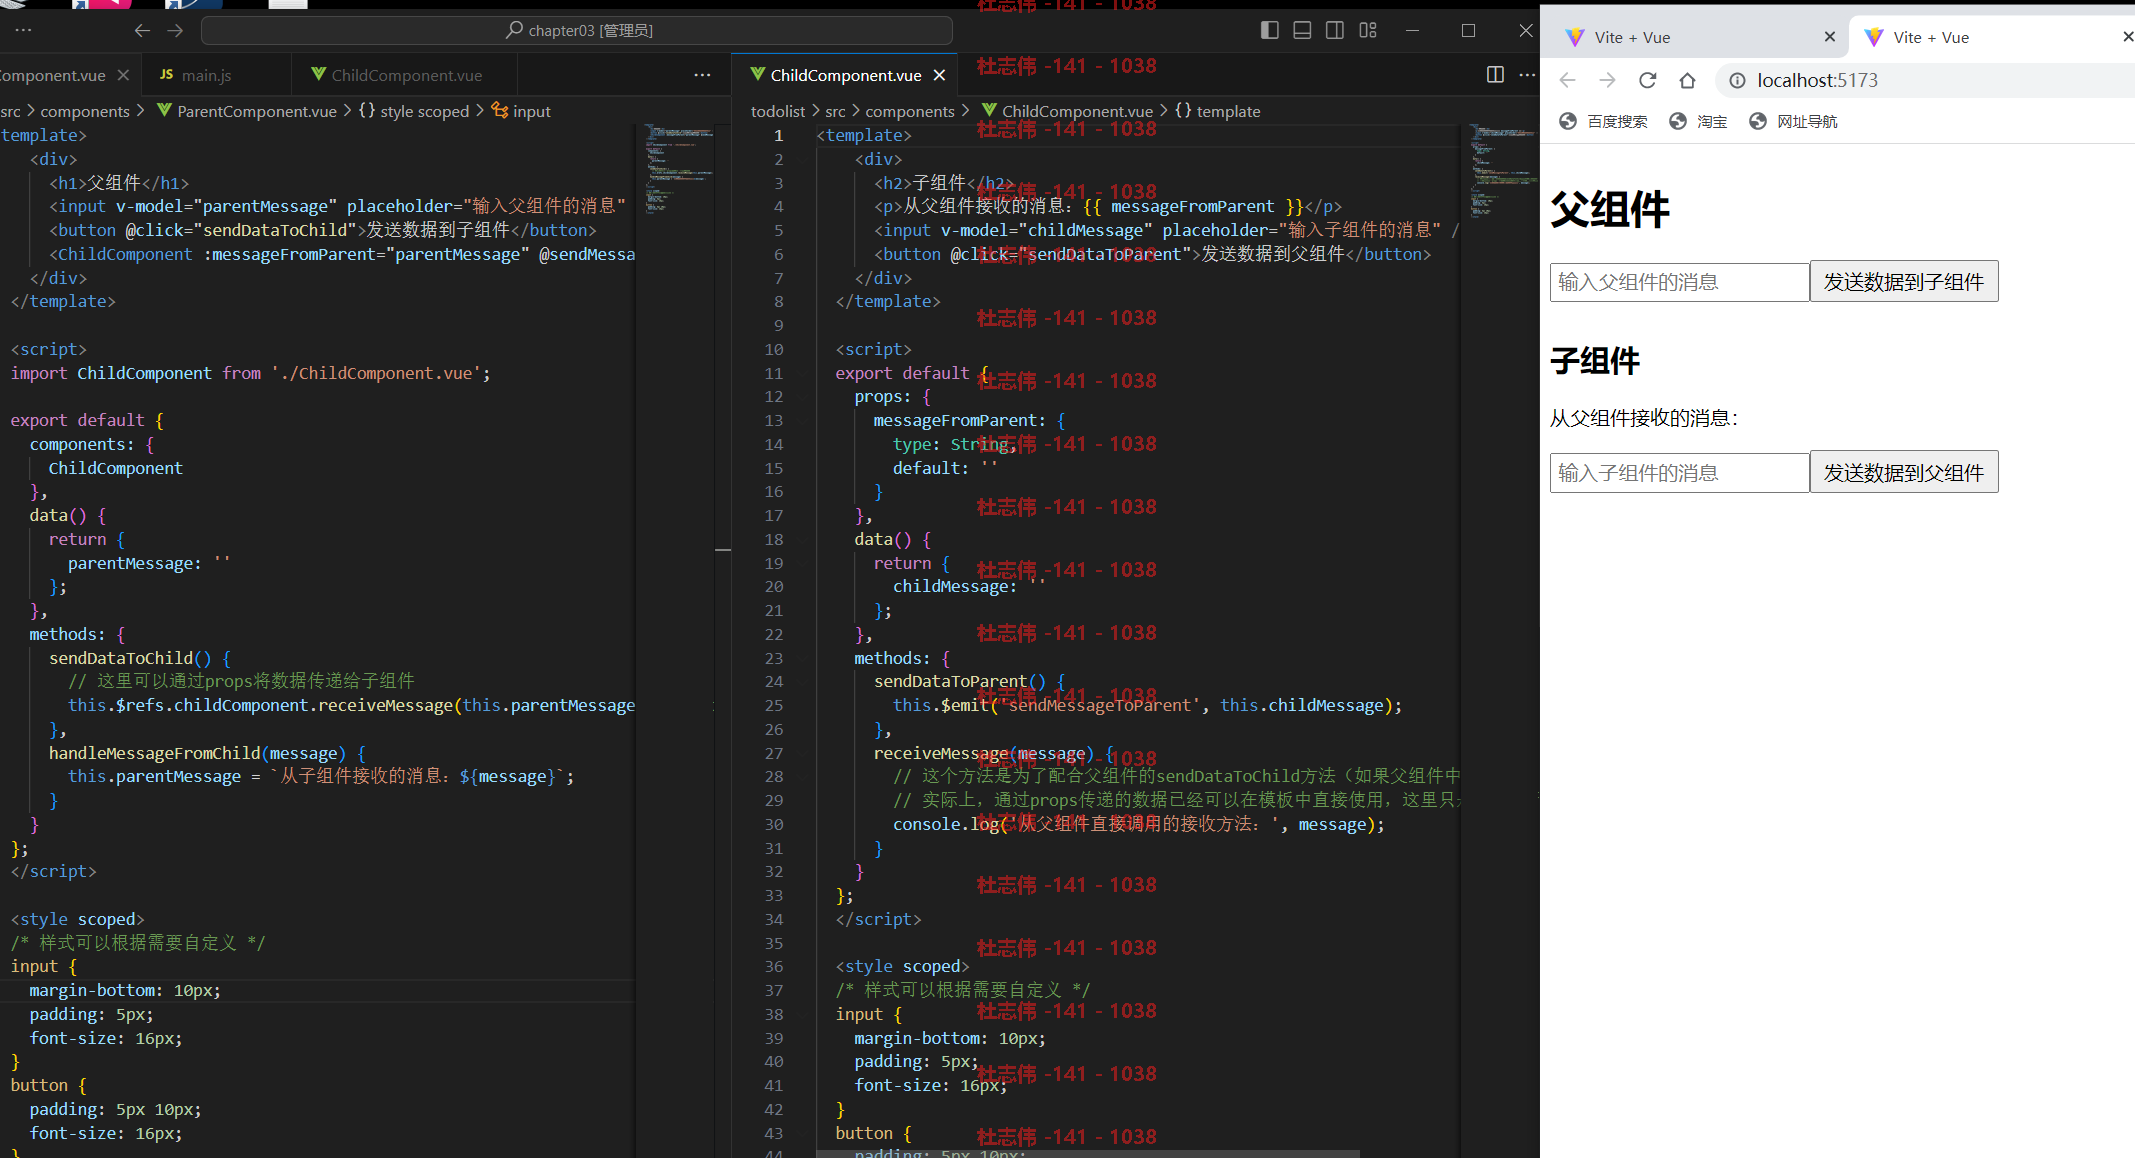This screenshot has width=2135, height=1158.
Task: Go forward in VS Code navigation history
Action: [175, 31]
